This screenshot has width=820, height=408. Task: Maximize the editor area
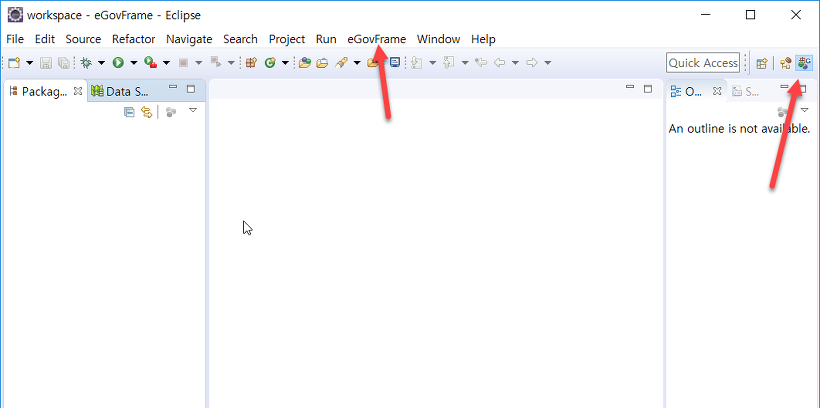(648, 89)
